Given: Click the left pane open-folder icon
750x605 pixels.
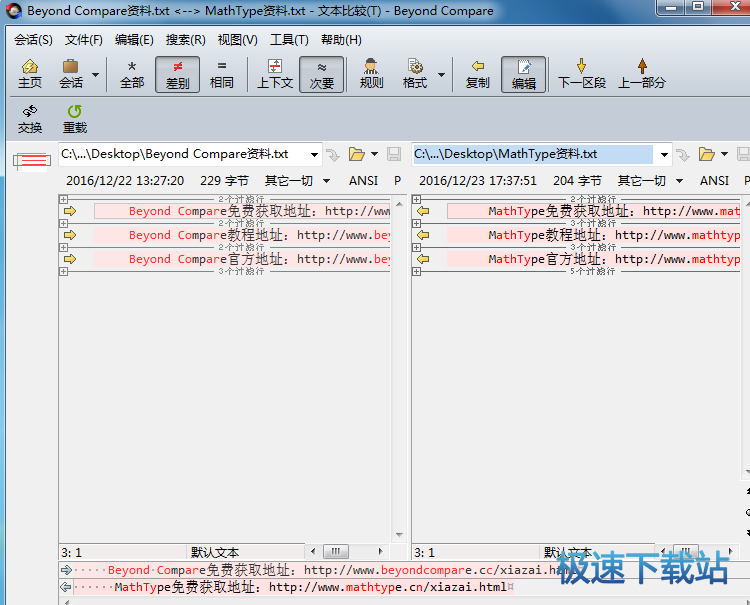Looking at the screenshot, I should [x=356, y=154].
